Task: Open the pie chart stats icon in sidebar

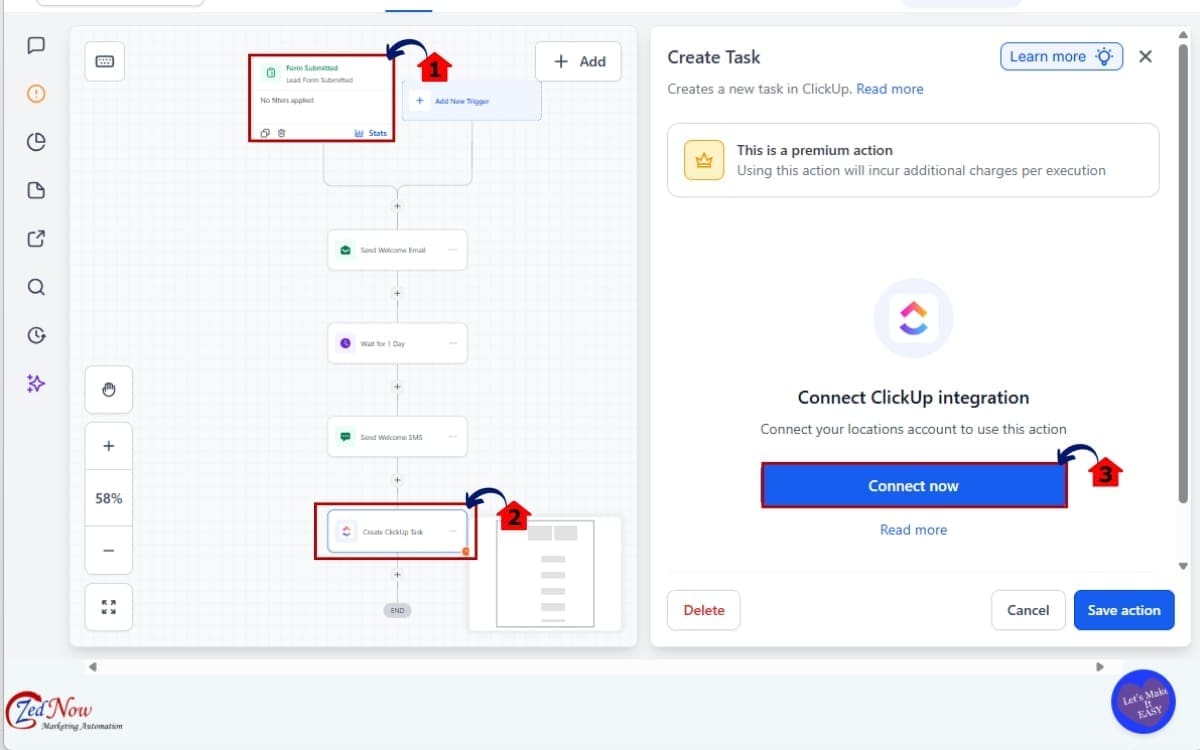Action: 36,142
